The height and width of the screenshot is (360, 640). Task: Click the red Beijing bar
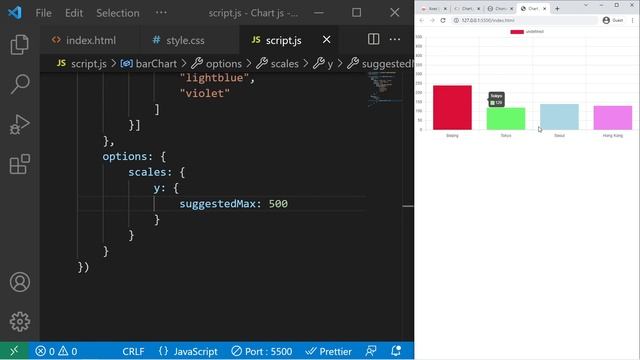(452, 107)
